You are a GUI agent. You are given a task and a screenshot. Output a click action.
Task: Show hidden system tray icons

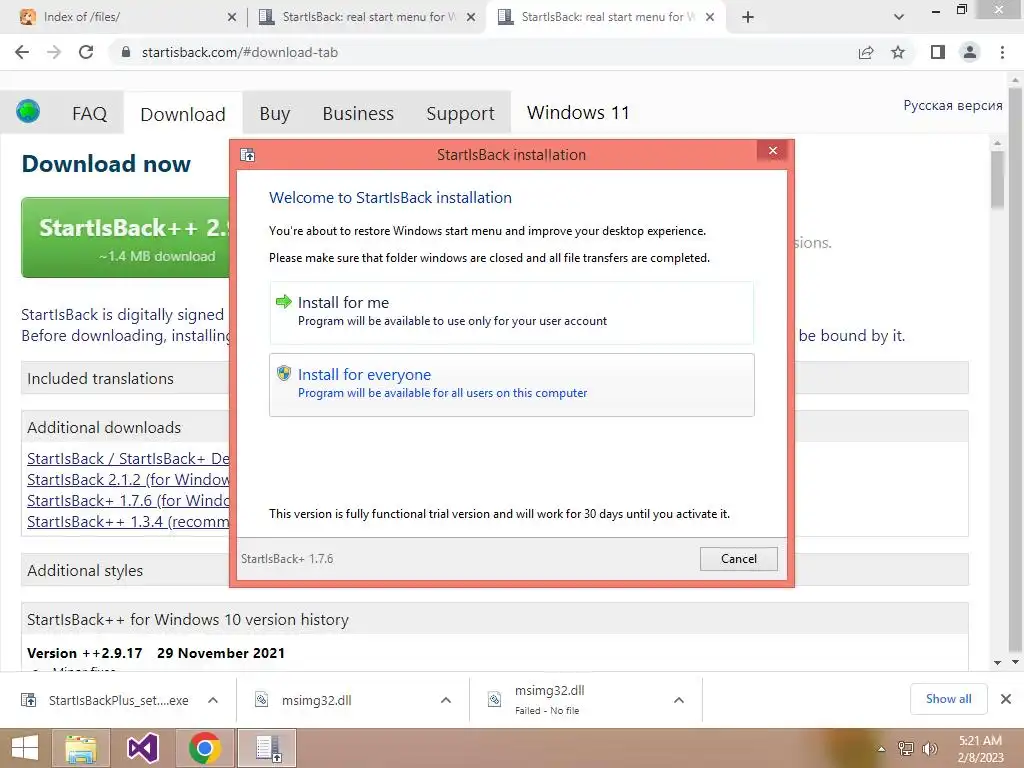pyautogui.click(x=882, y=749)
